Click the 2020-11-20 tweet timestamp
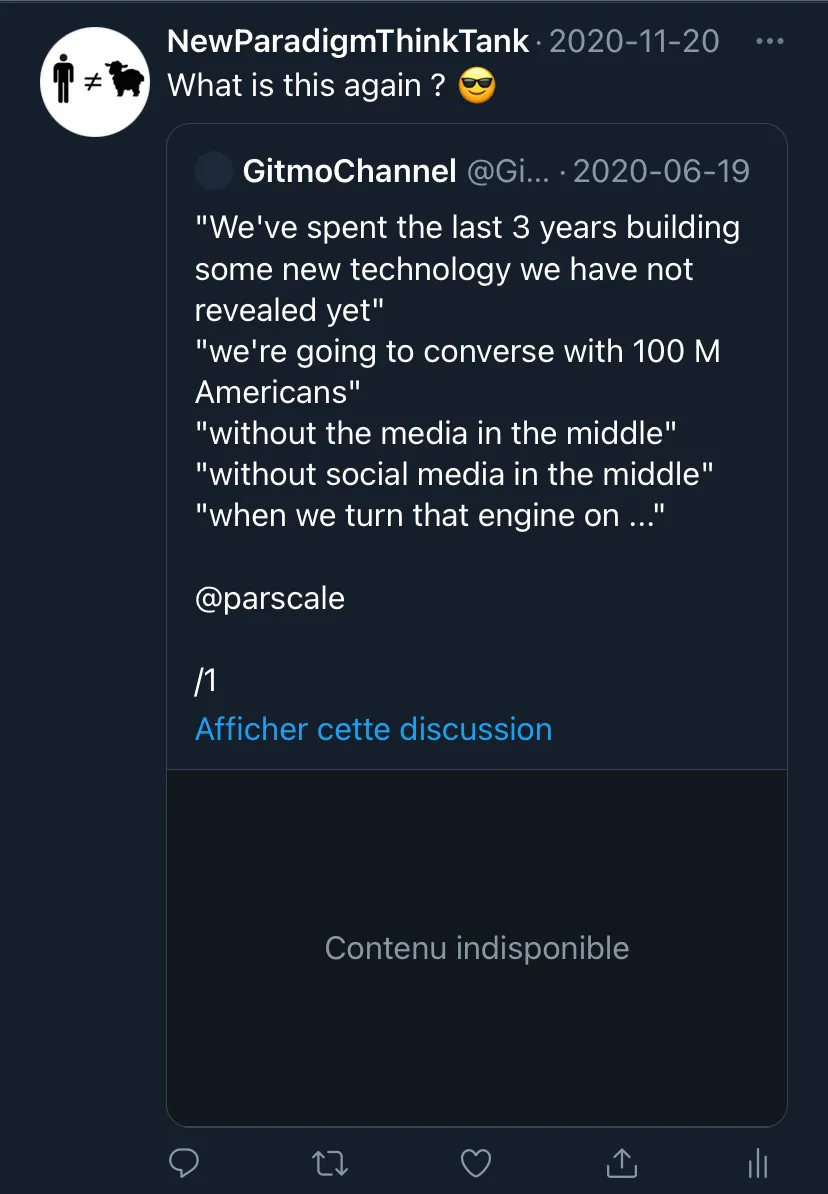The image size is (828, 1194). click(634, 41)
